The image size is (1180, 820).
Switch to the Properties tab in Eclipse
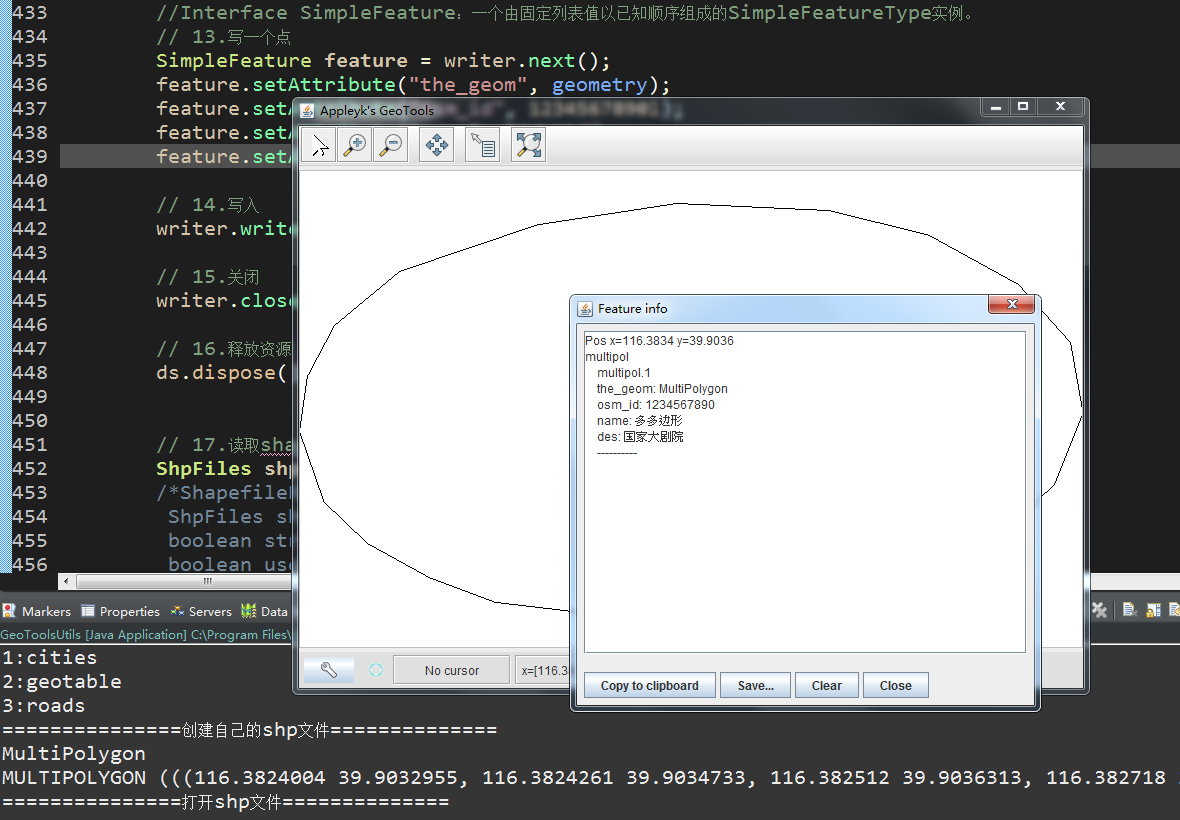coord(121,611)
